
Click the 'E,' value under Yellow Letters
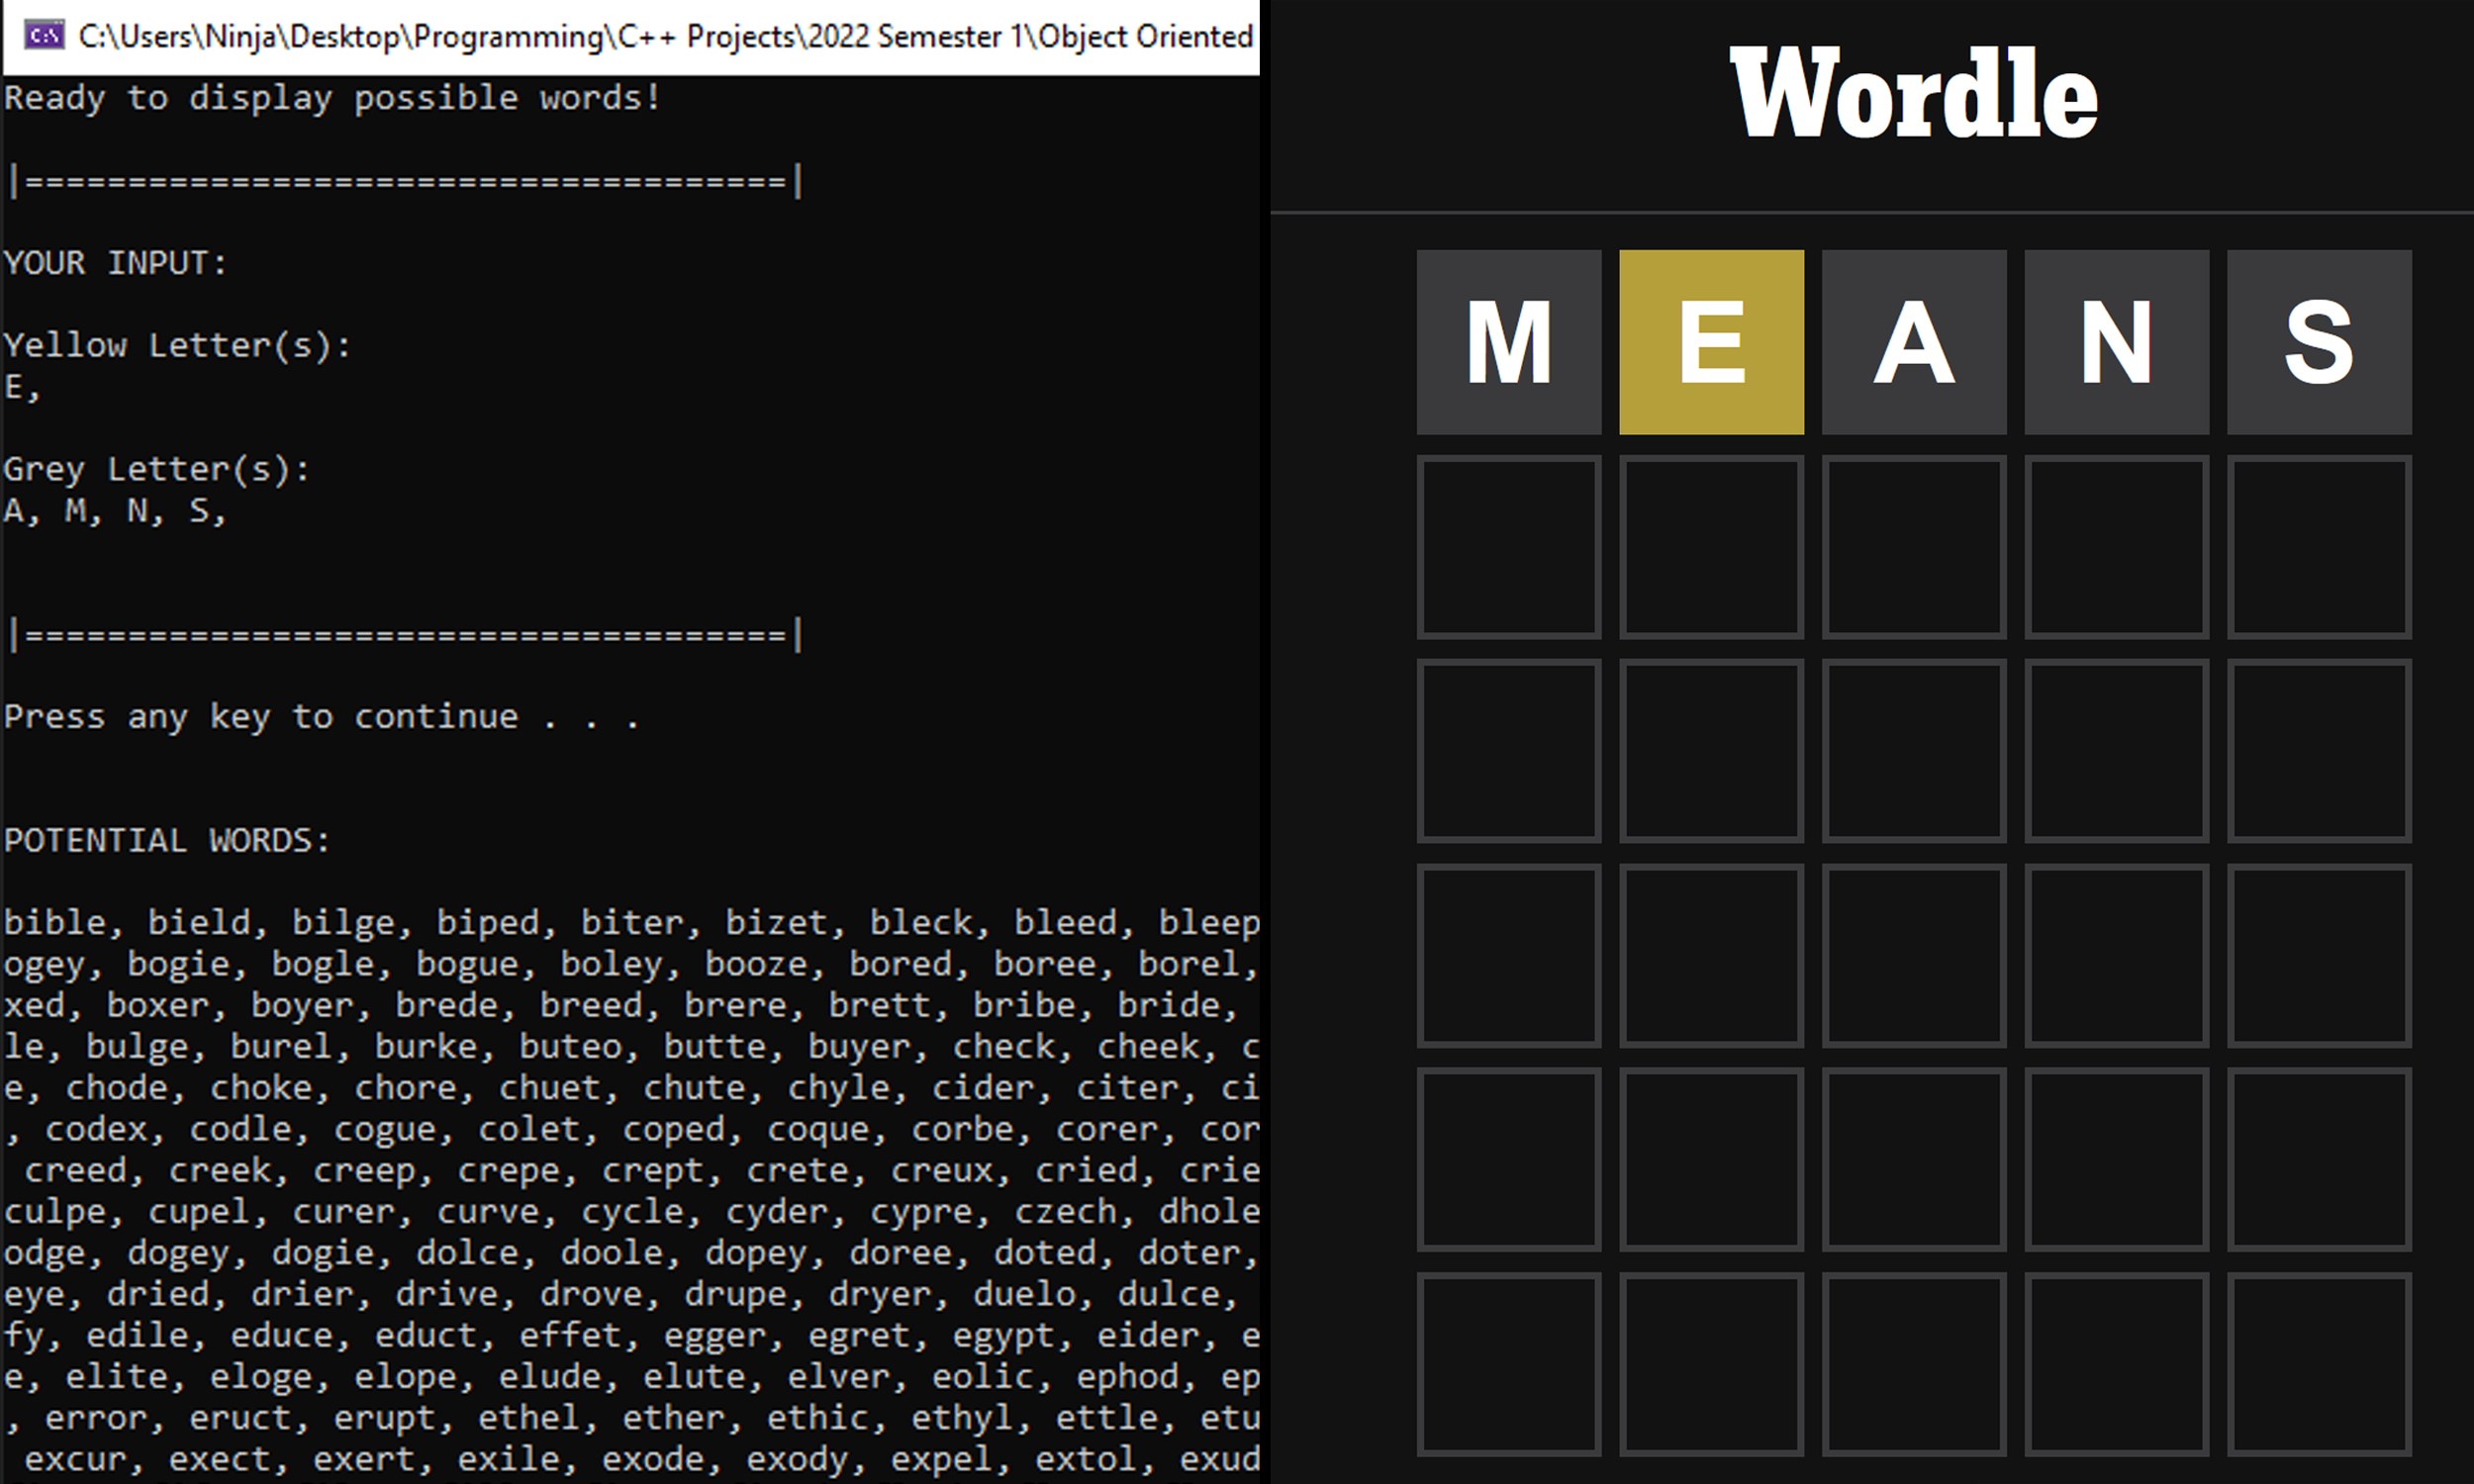pos(22,388)
